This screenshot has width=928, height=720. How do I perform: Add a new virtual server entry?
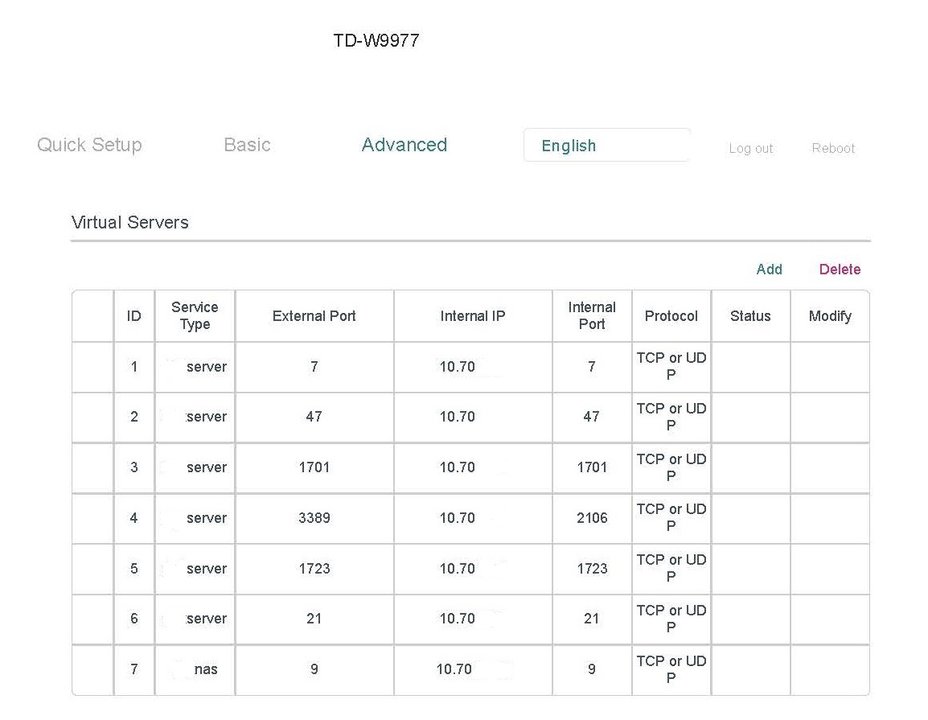769,270
